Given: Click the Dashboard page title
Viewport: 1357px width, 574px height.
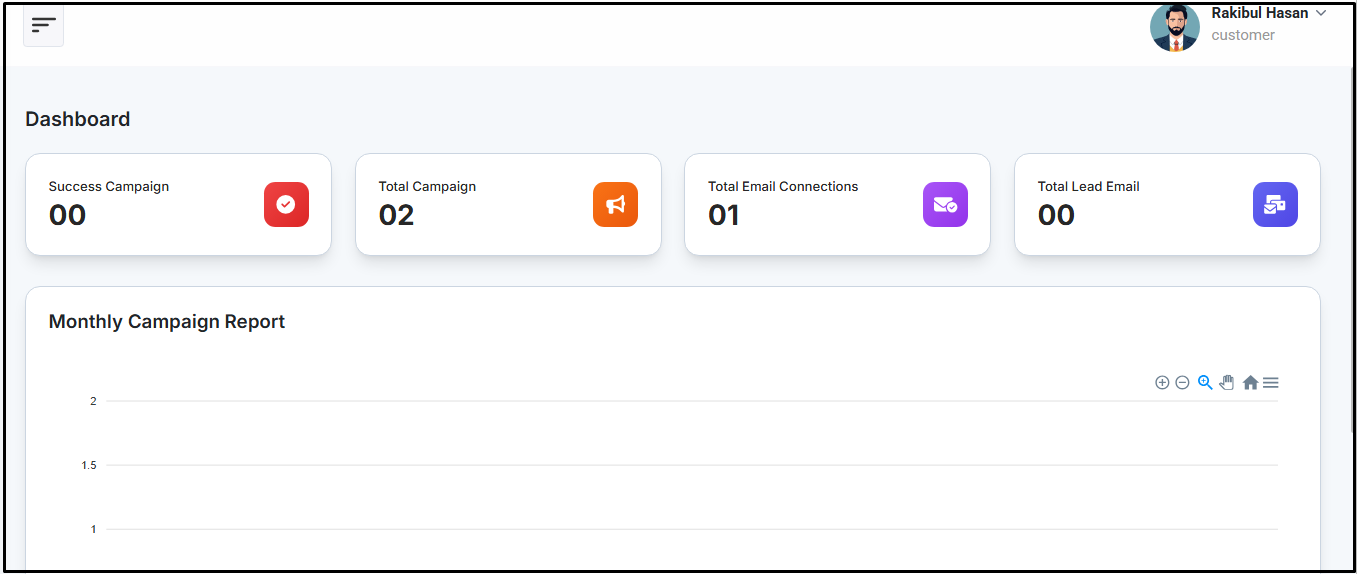Looking at the screenshot, I should (x=78, y=119).
